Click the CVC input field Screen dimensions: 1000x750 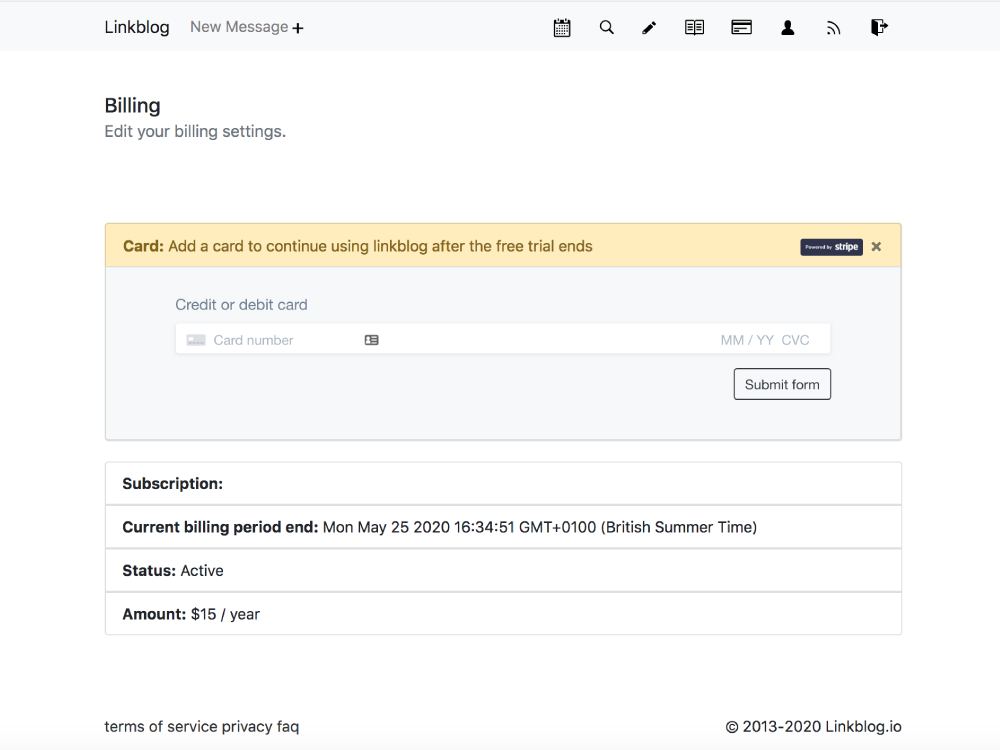795,340
